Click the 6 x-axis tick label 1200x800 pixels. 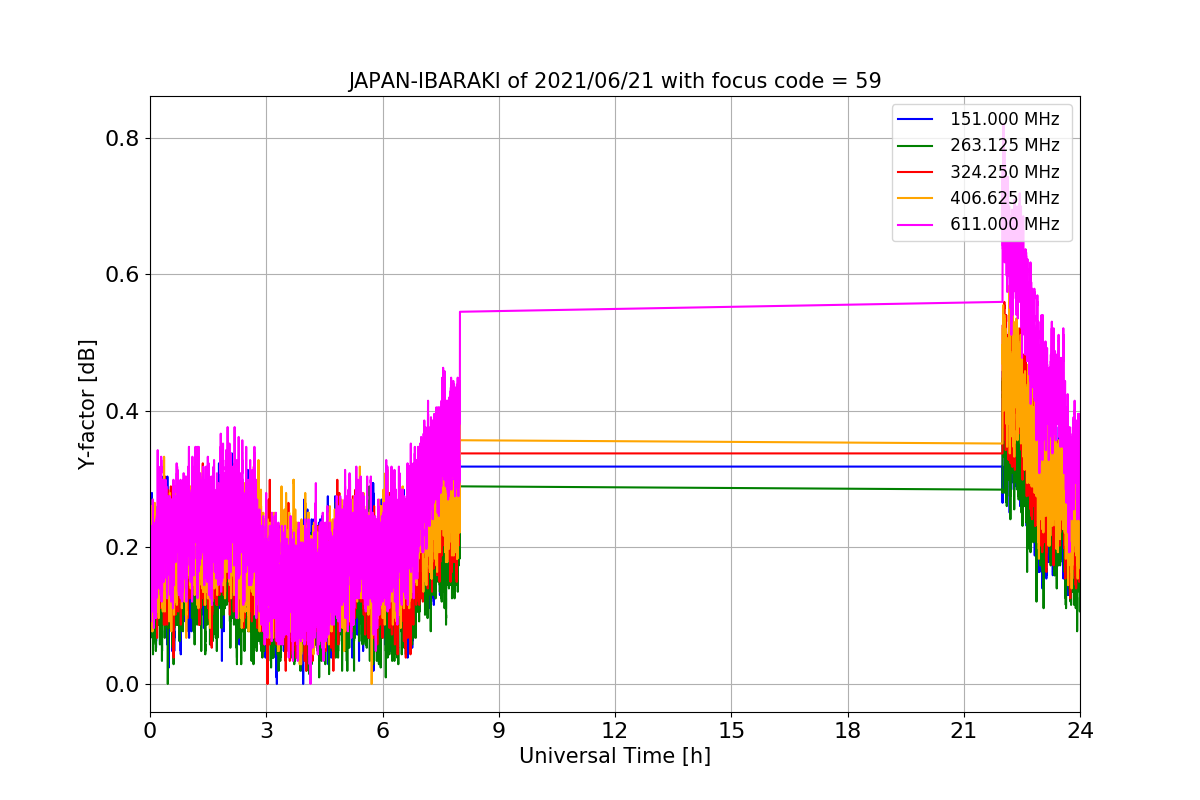pos(383,731)
